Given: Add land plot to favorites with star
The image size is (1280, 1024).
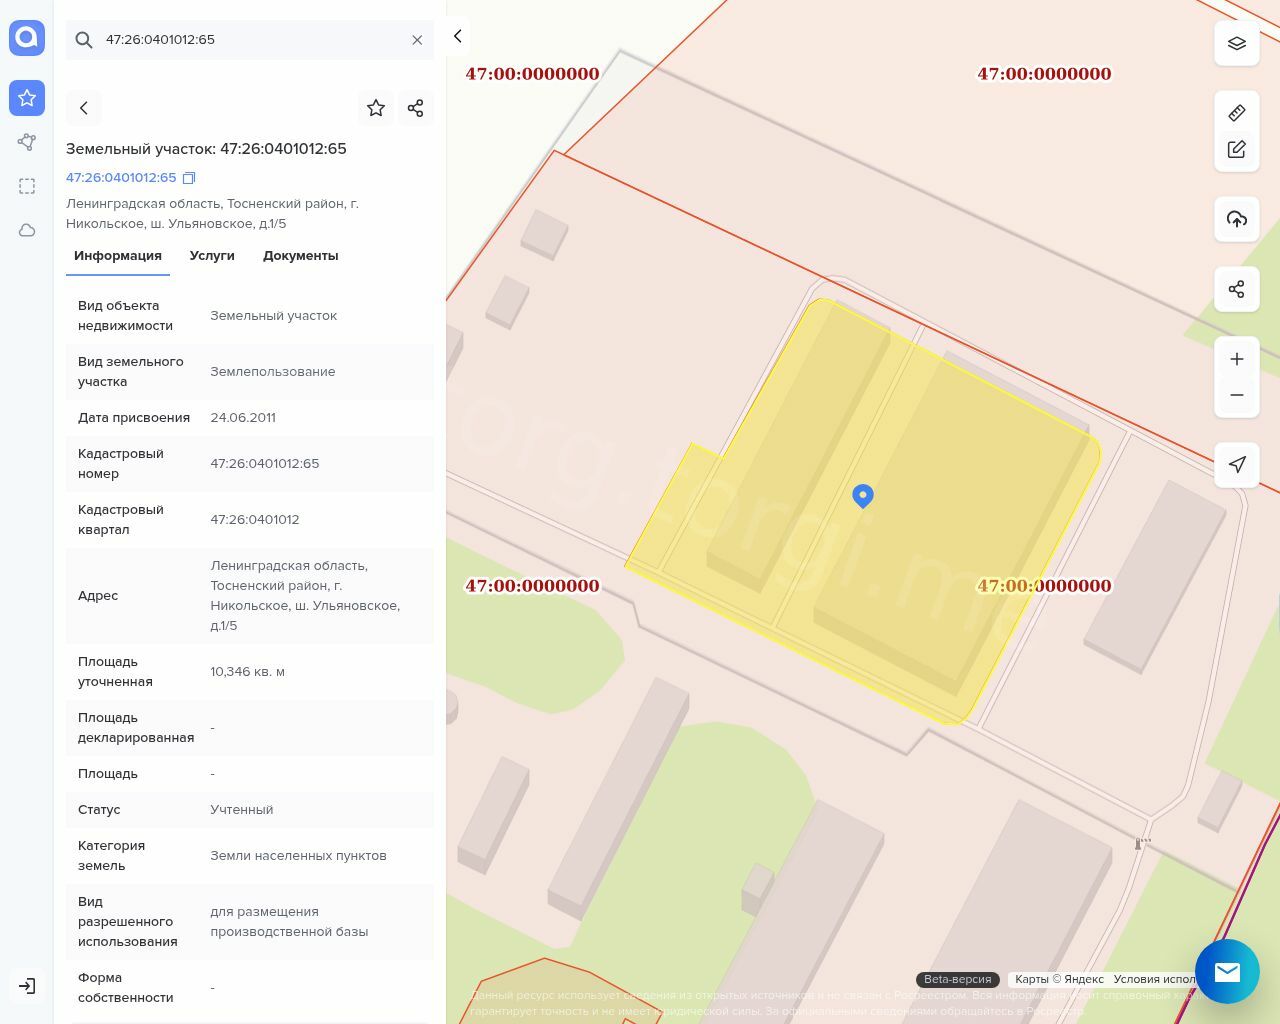Looking at the screenshot, I should coord(376,108).
